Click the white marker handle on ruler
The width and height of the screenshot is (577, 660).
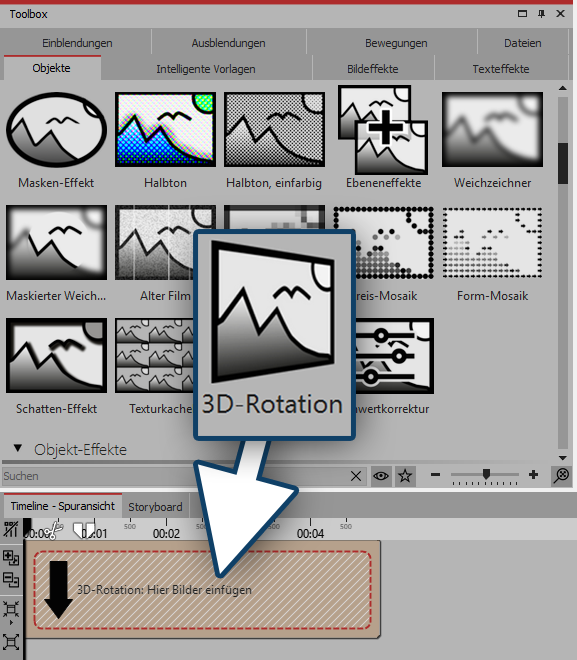click(x=83, y=530)
